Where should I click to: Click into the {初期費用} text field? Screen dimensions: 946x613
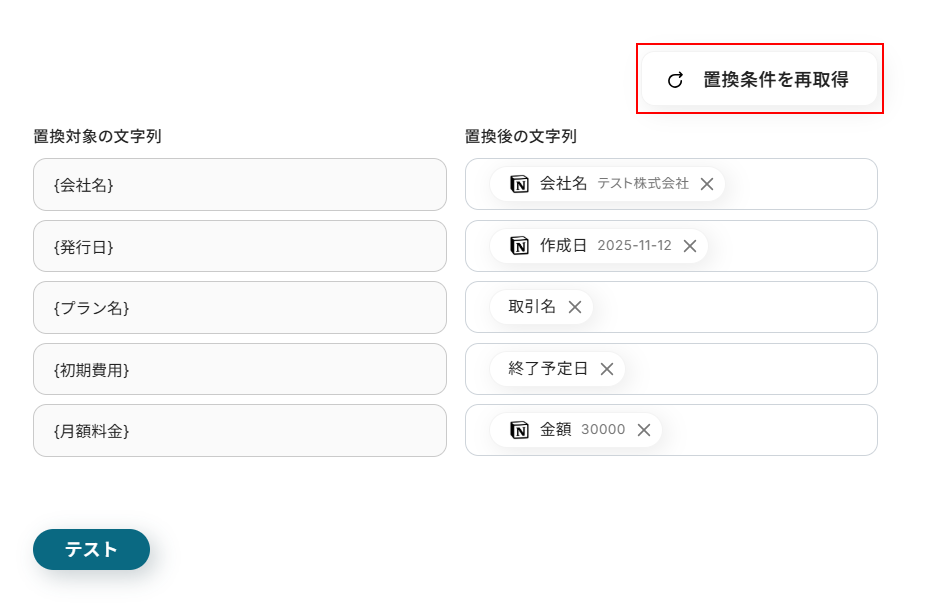pos(239,369)
